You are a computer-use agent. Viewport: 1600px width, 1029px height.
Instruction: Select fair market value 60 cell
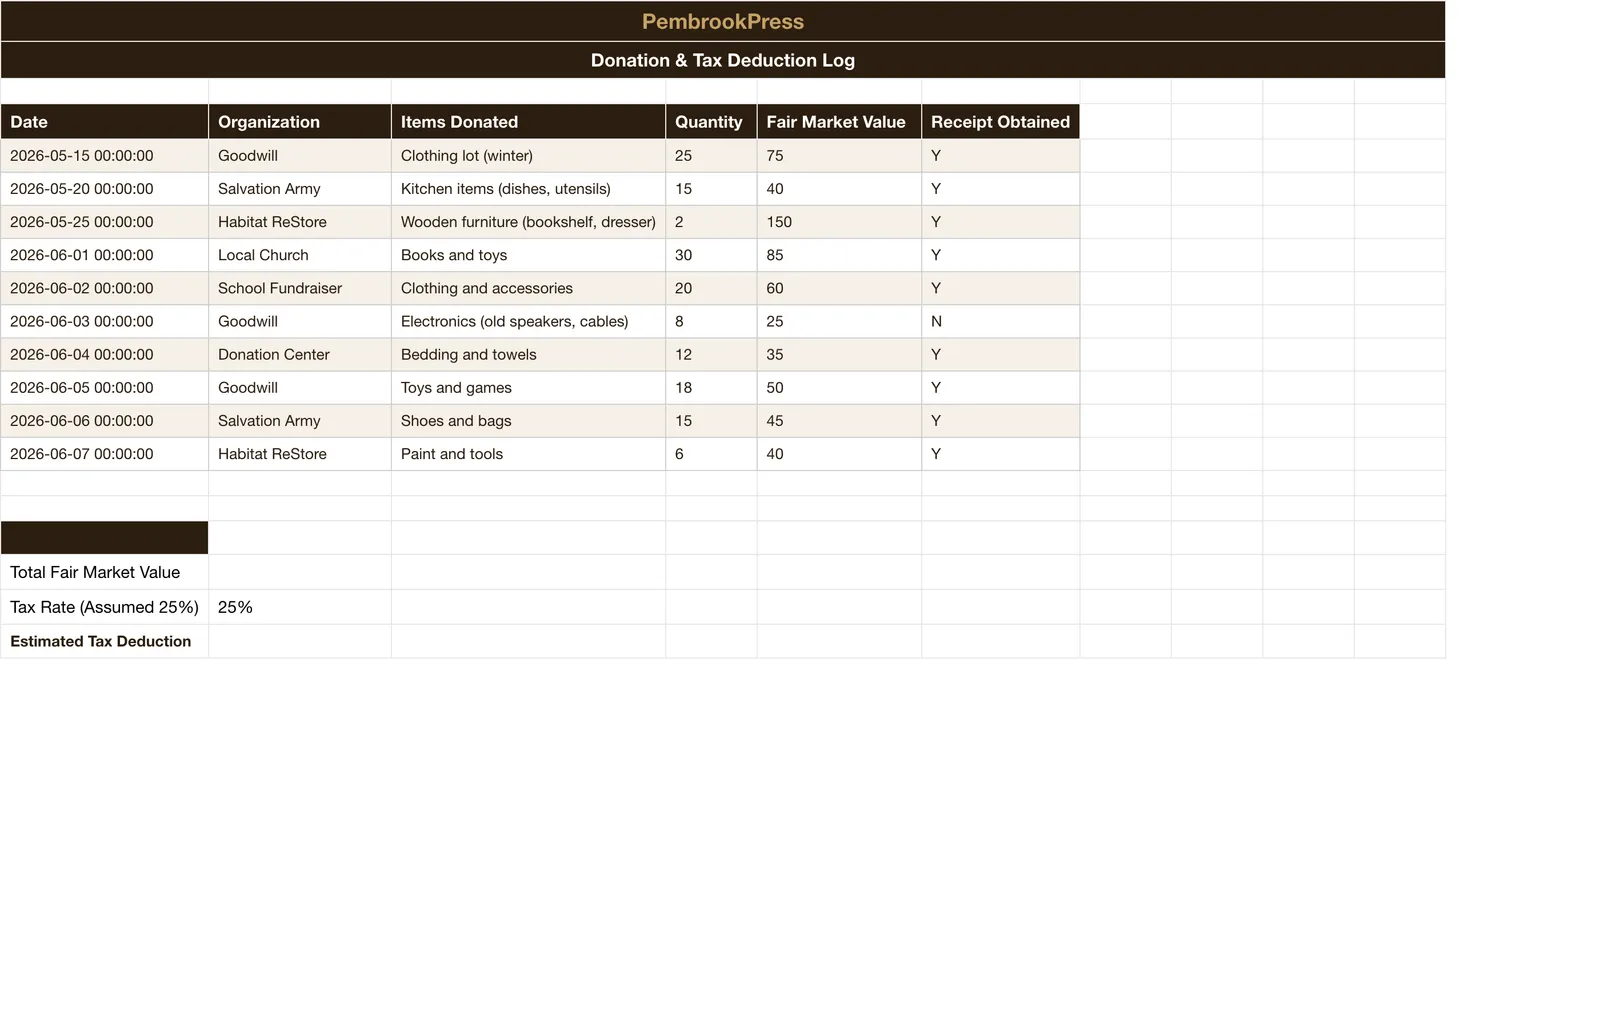click(x=839, y=288)
